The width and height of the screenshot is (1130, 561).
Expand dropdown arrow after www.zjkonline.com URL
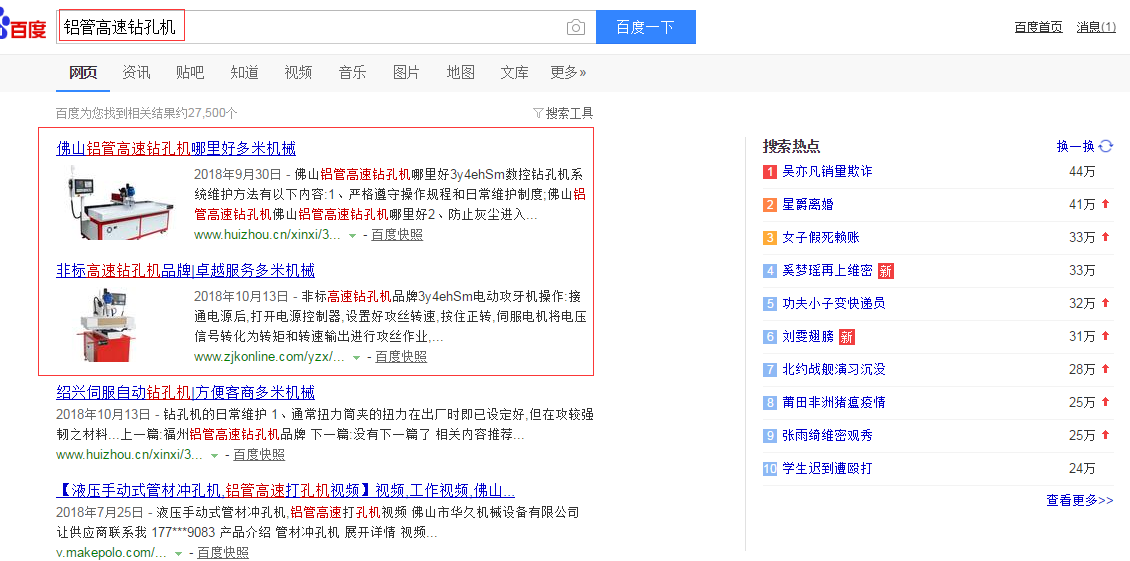(356, 357)
